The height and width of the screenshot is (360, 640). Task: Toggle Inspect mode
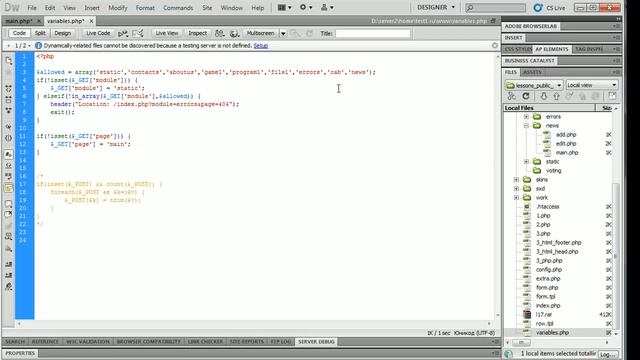coord(198,33)
